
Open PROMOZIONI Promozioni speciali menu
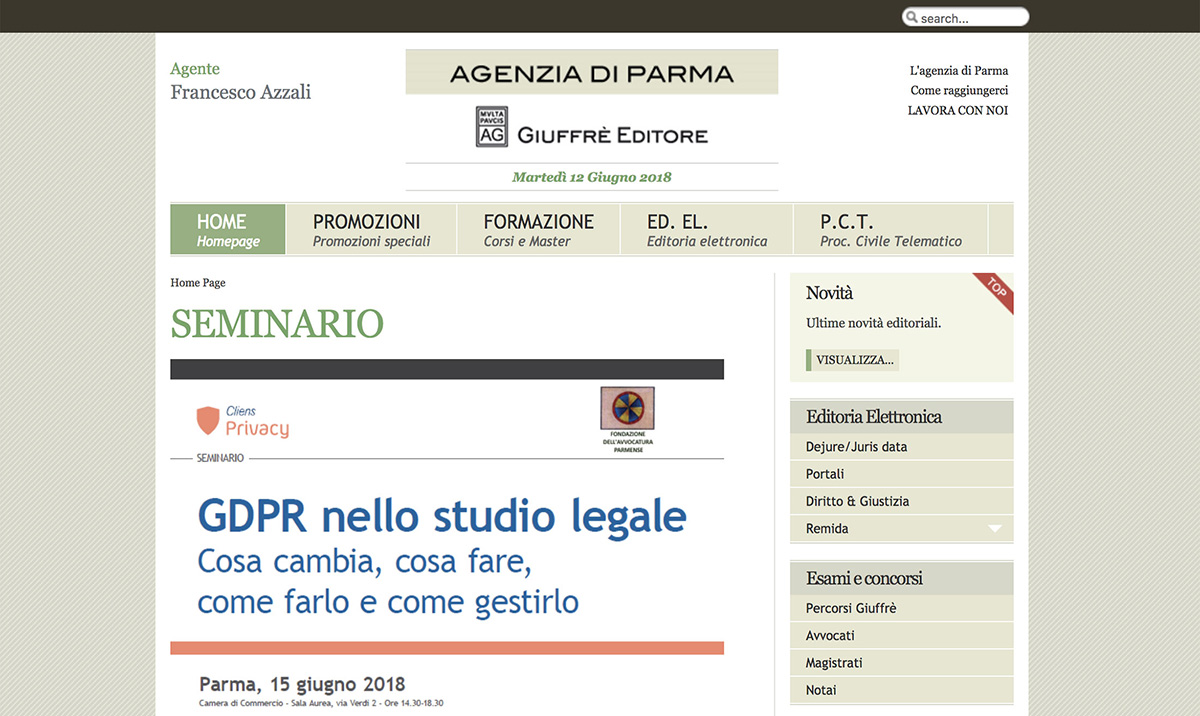pyautogui.click(x=371, y=230)
